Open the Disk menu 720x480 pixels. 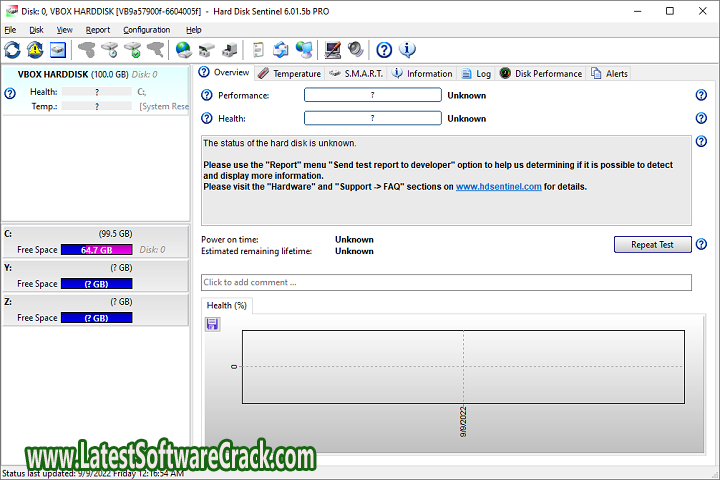point(36,30)
